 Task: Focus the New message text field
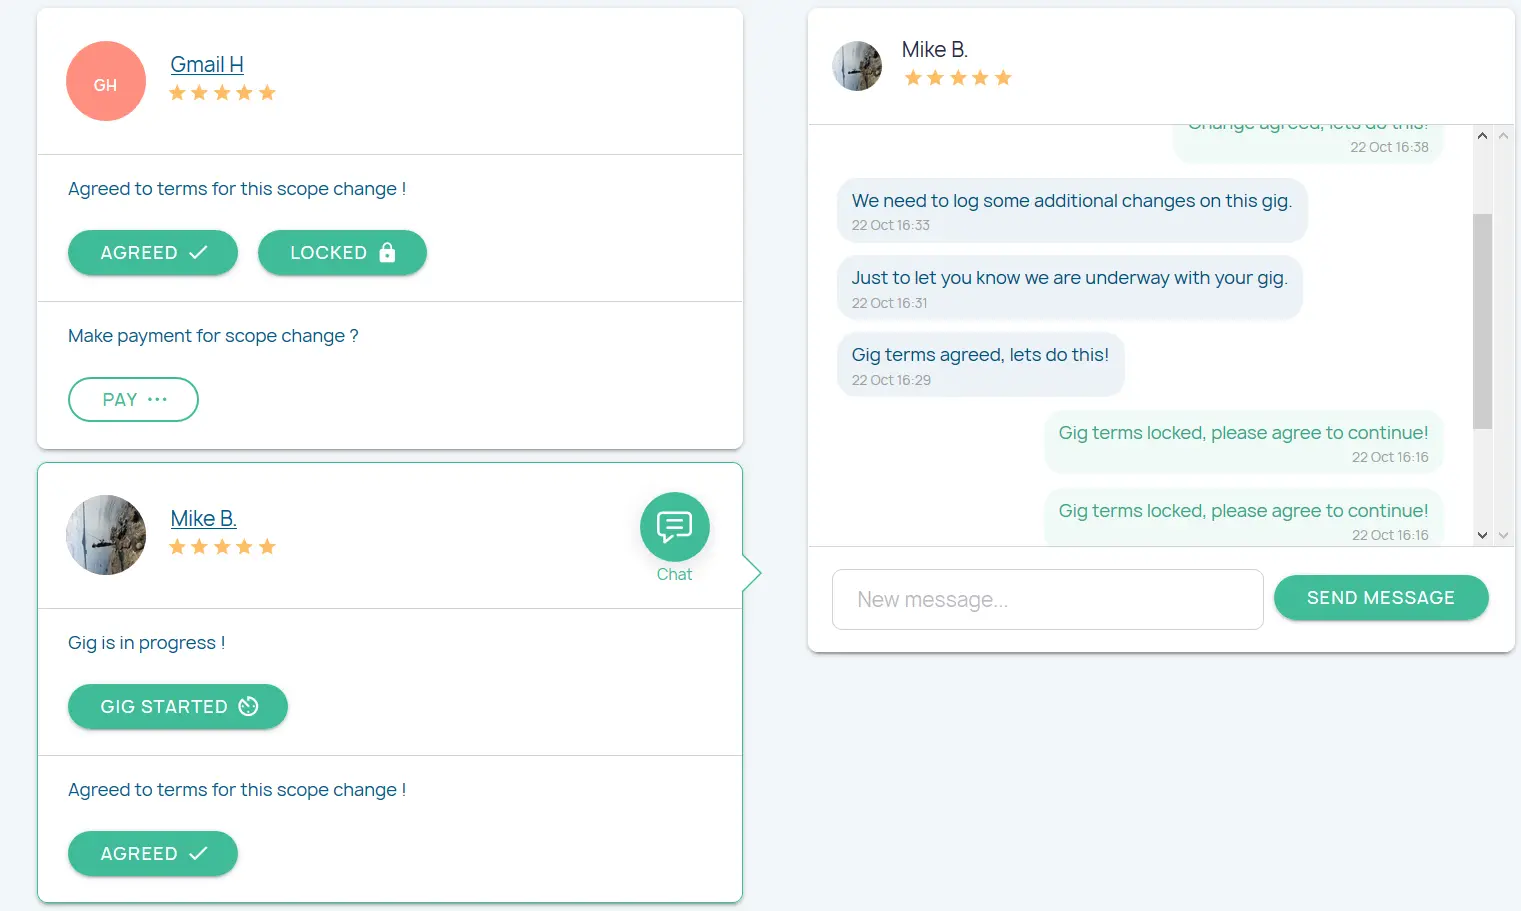(1047, 600)
